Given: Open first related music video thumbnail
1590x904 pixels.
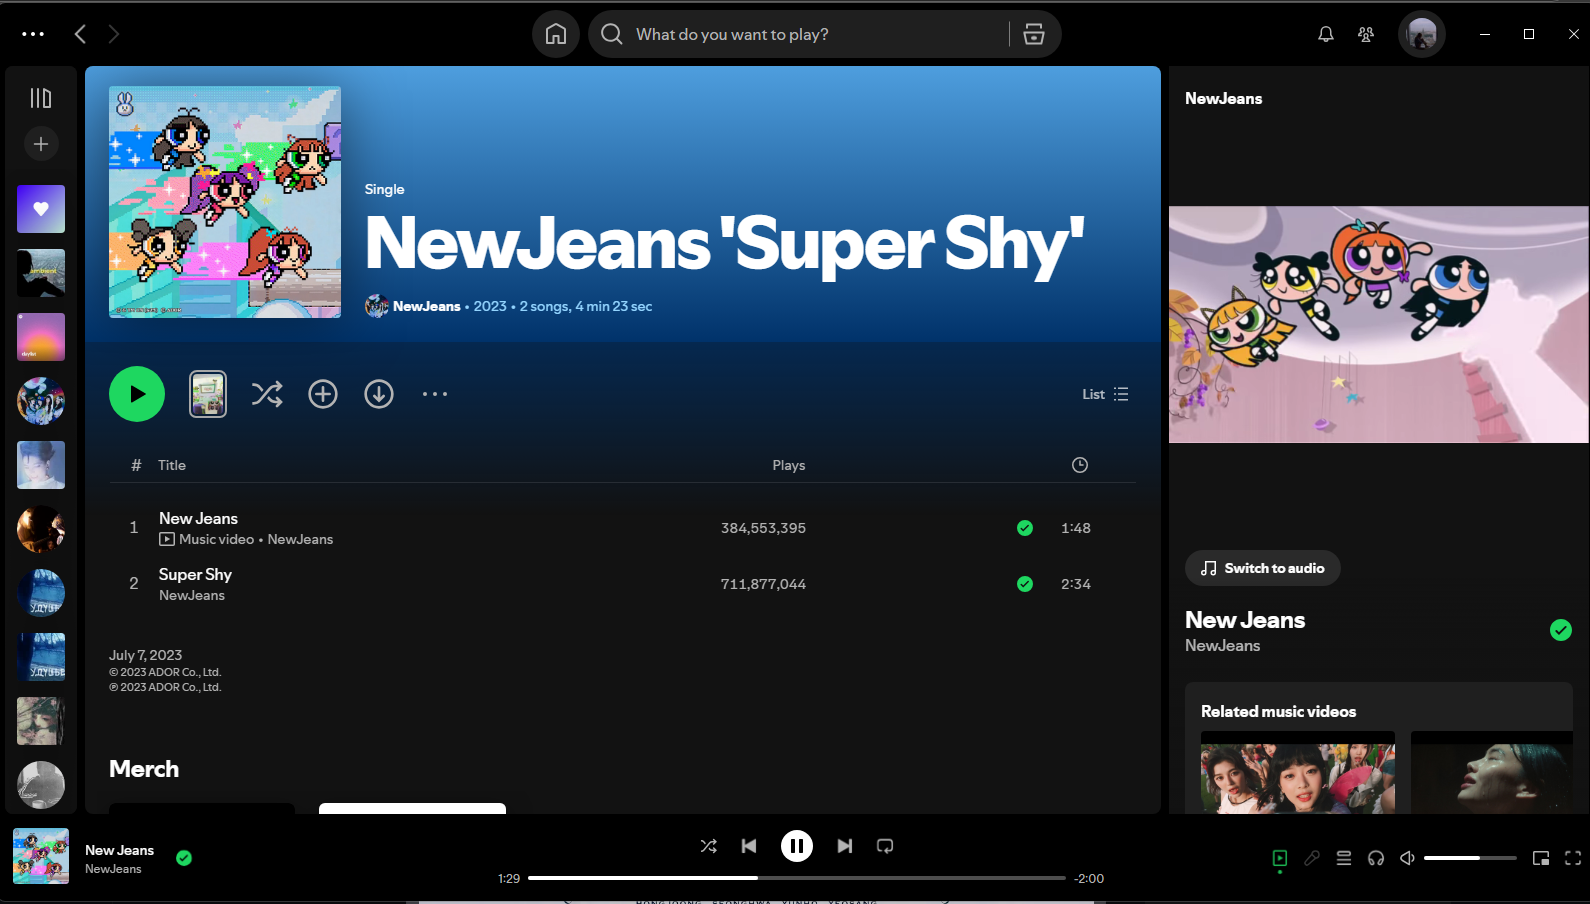Looking at the screenshot, I should point(1298,772).
